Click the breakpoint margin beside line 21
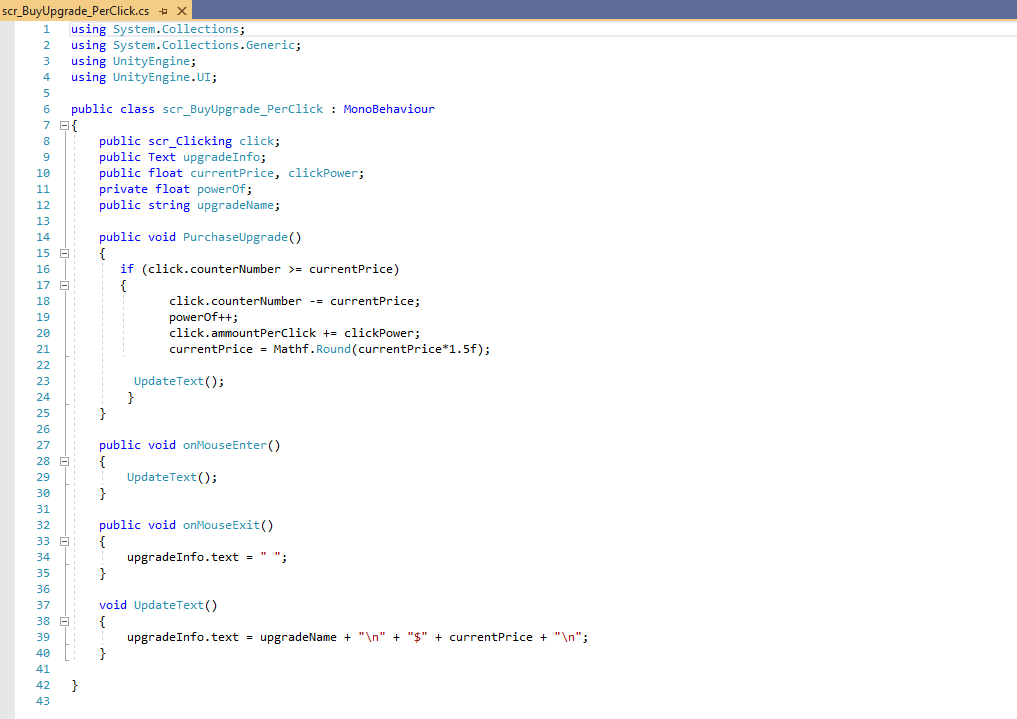 point(8,349)
